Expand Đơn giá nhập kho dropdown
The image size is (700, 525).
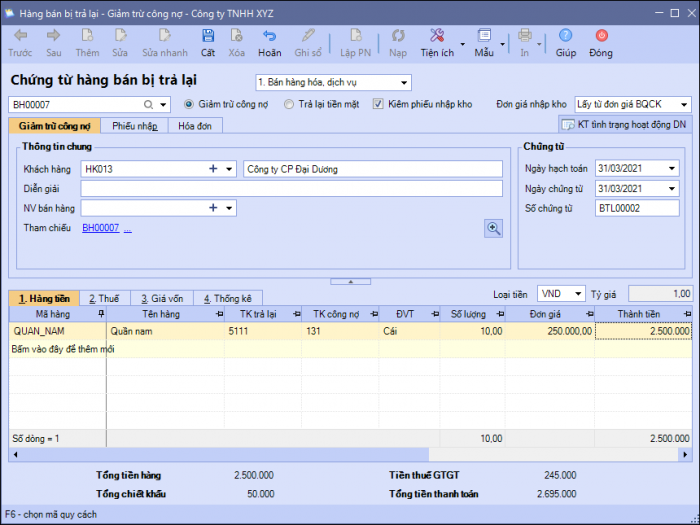tap(683, 104)
